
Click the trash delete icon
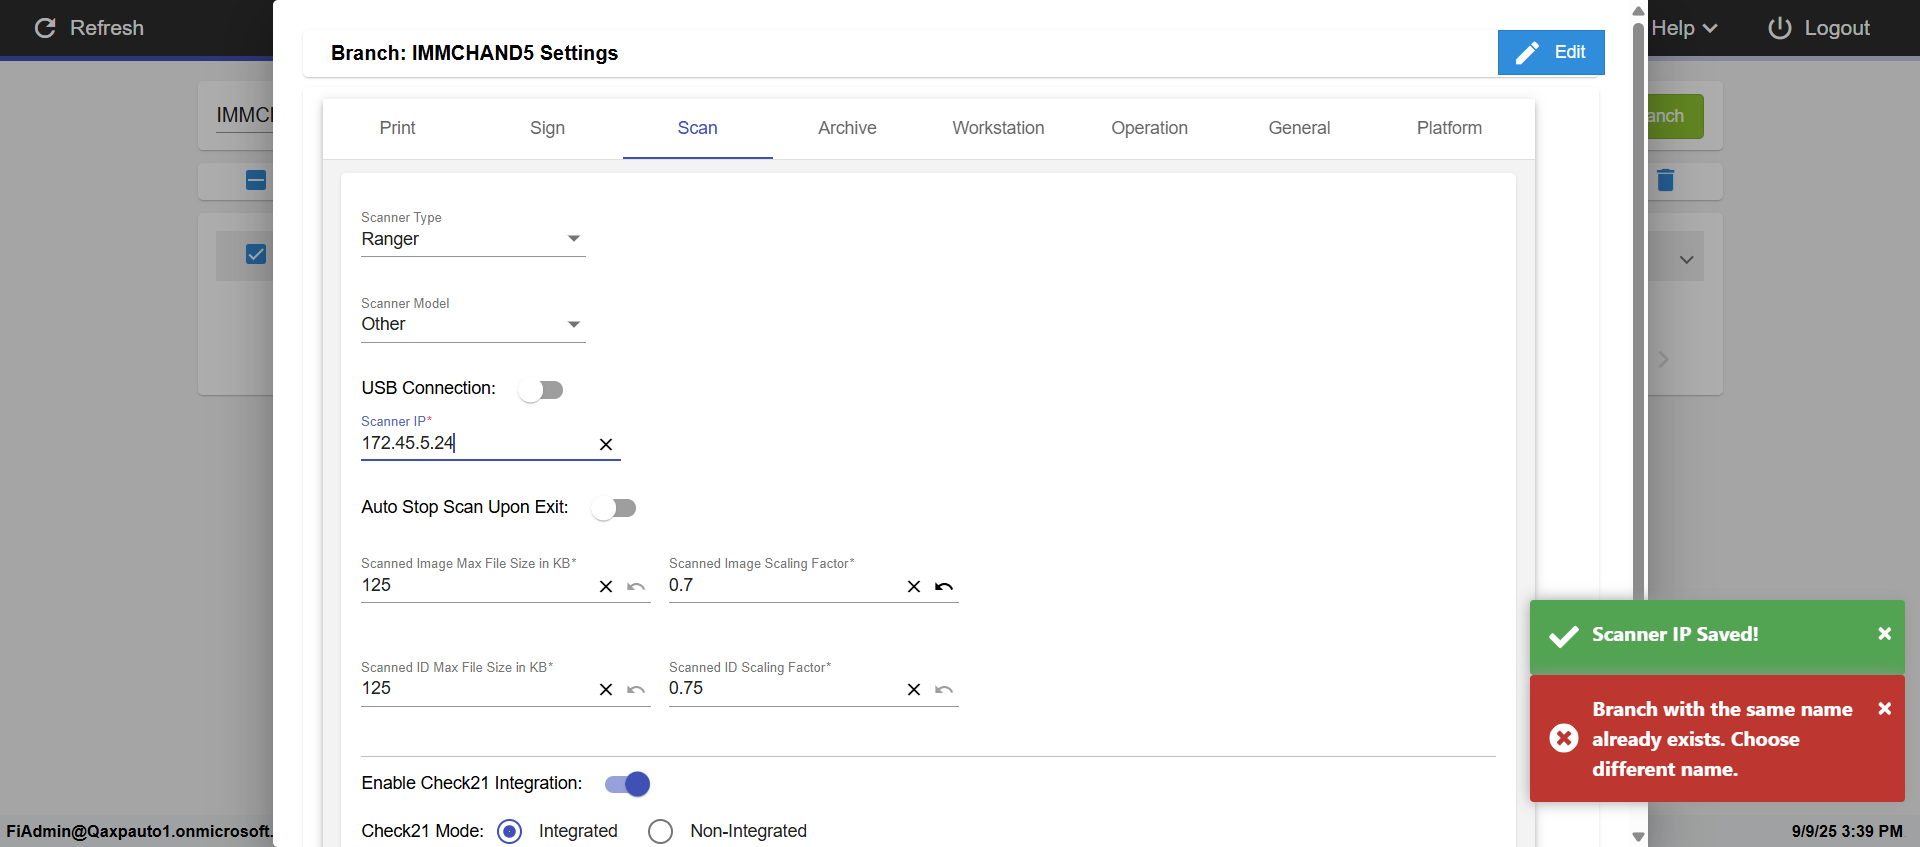click(x=1665, y=180)
